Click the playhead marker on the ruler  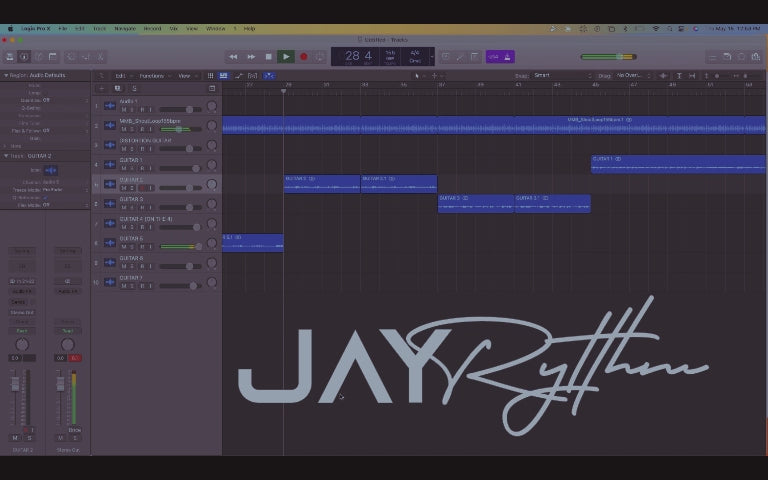click(x=283, y=91)
